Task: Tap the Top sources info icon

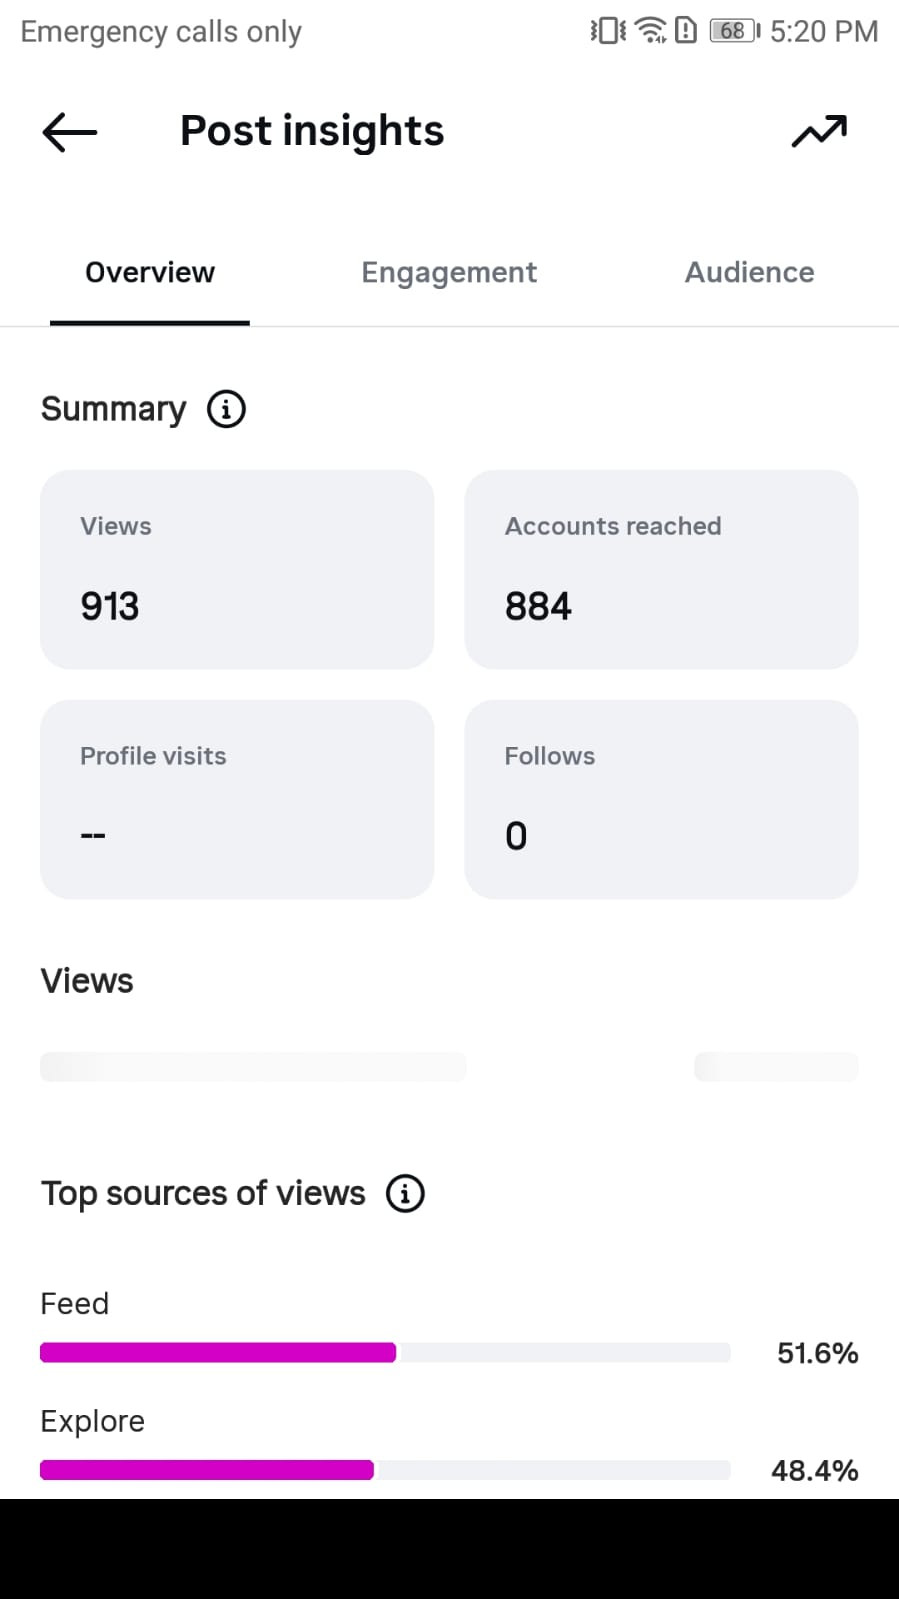Action: coord(405,1193)
